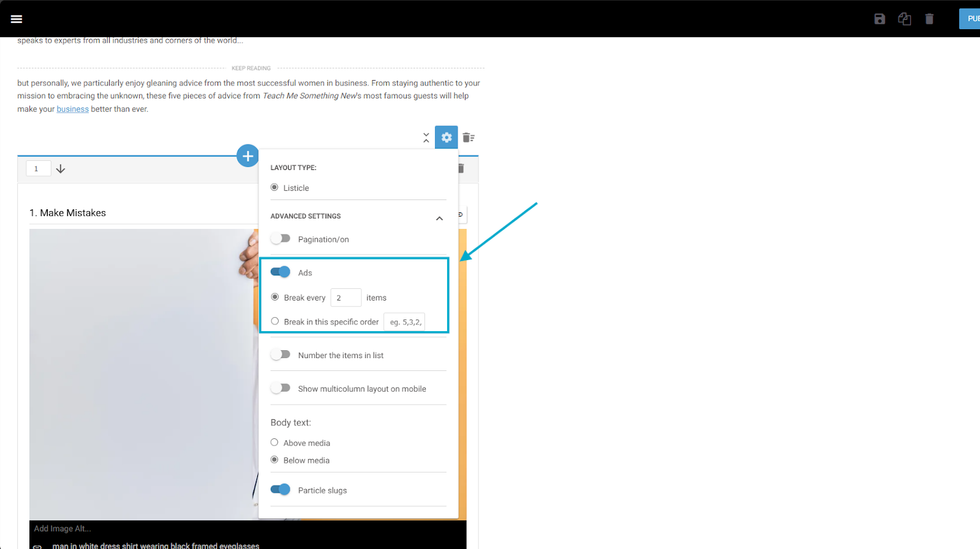Select Break in this specific order
Viewport: 980px width, 549px height.
pyautogui.click(x=275, y=322)
